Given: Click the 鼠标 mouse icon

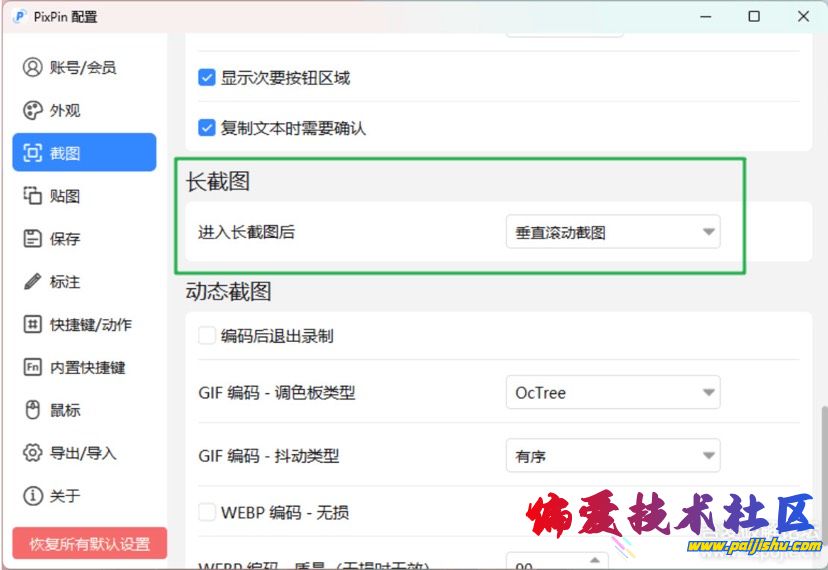Looking at the screenshot, I should pyautogui.click(x=33, y=410).
